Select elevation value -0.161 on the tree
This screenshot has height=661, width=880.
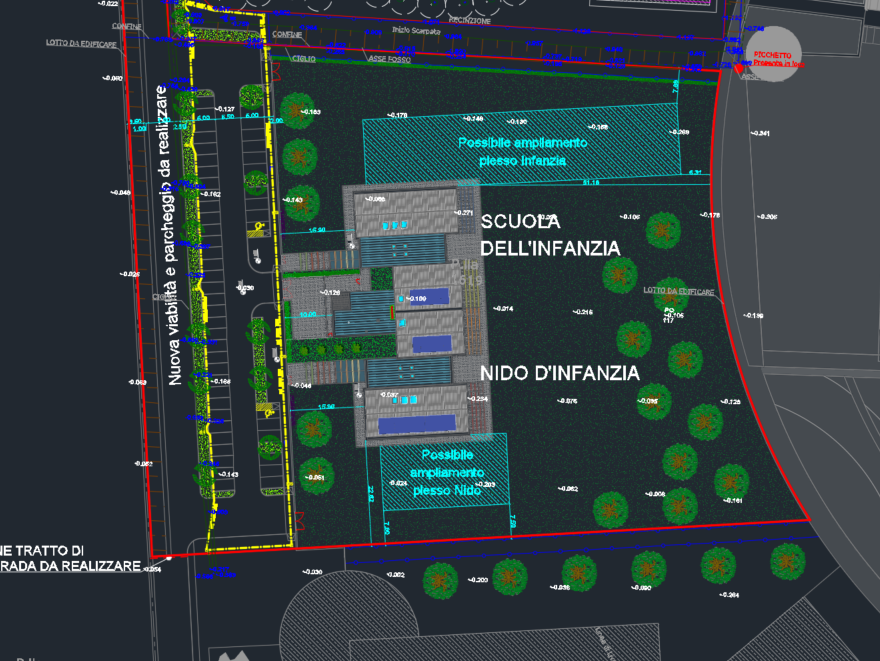732,501
